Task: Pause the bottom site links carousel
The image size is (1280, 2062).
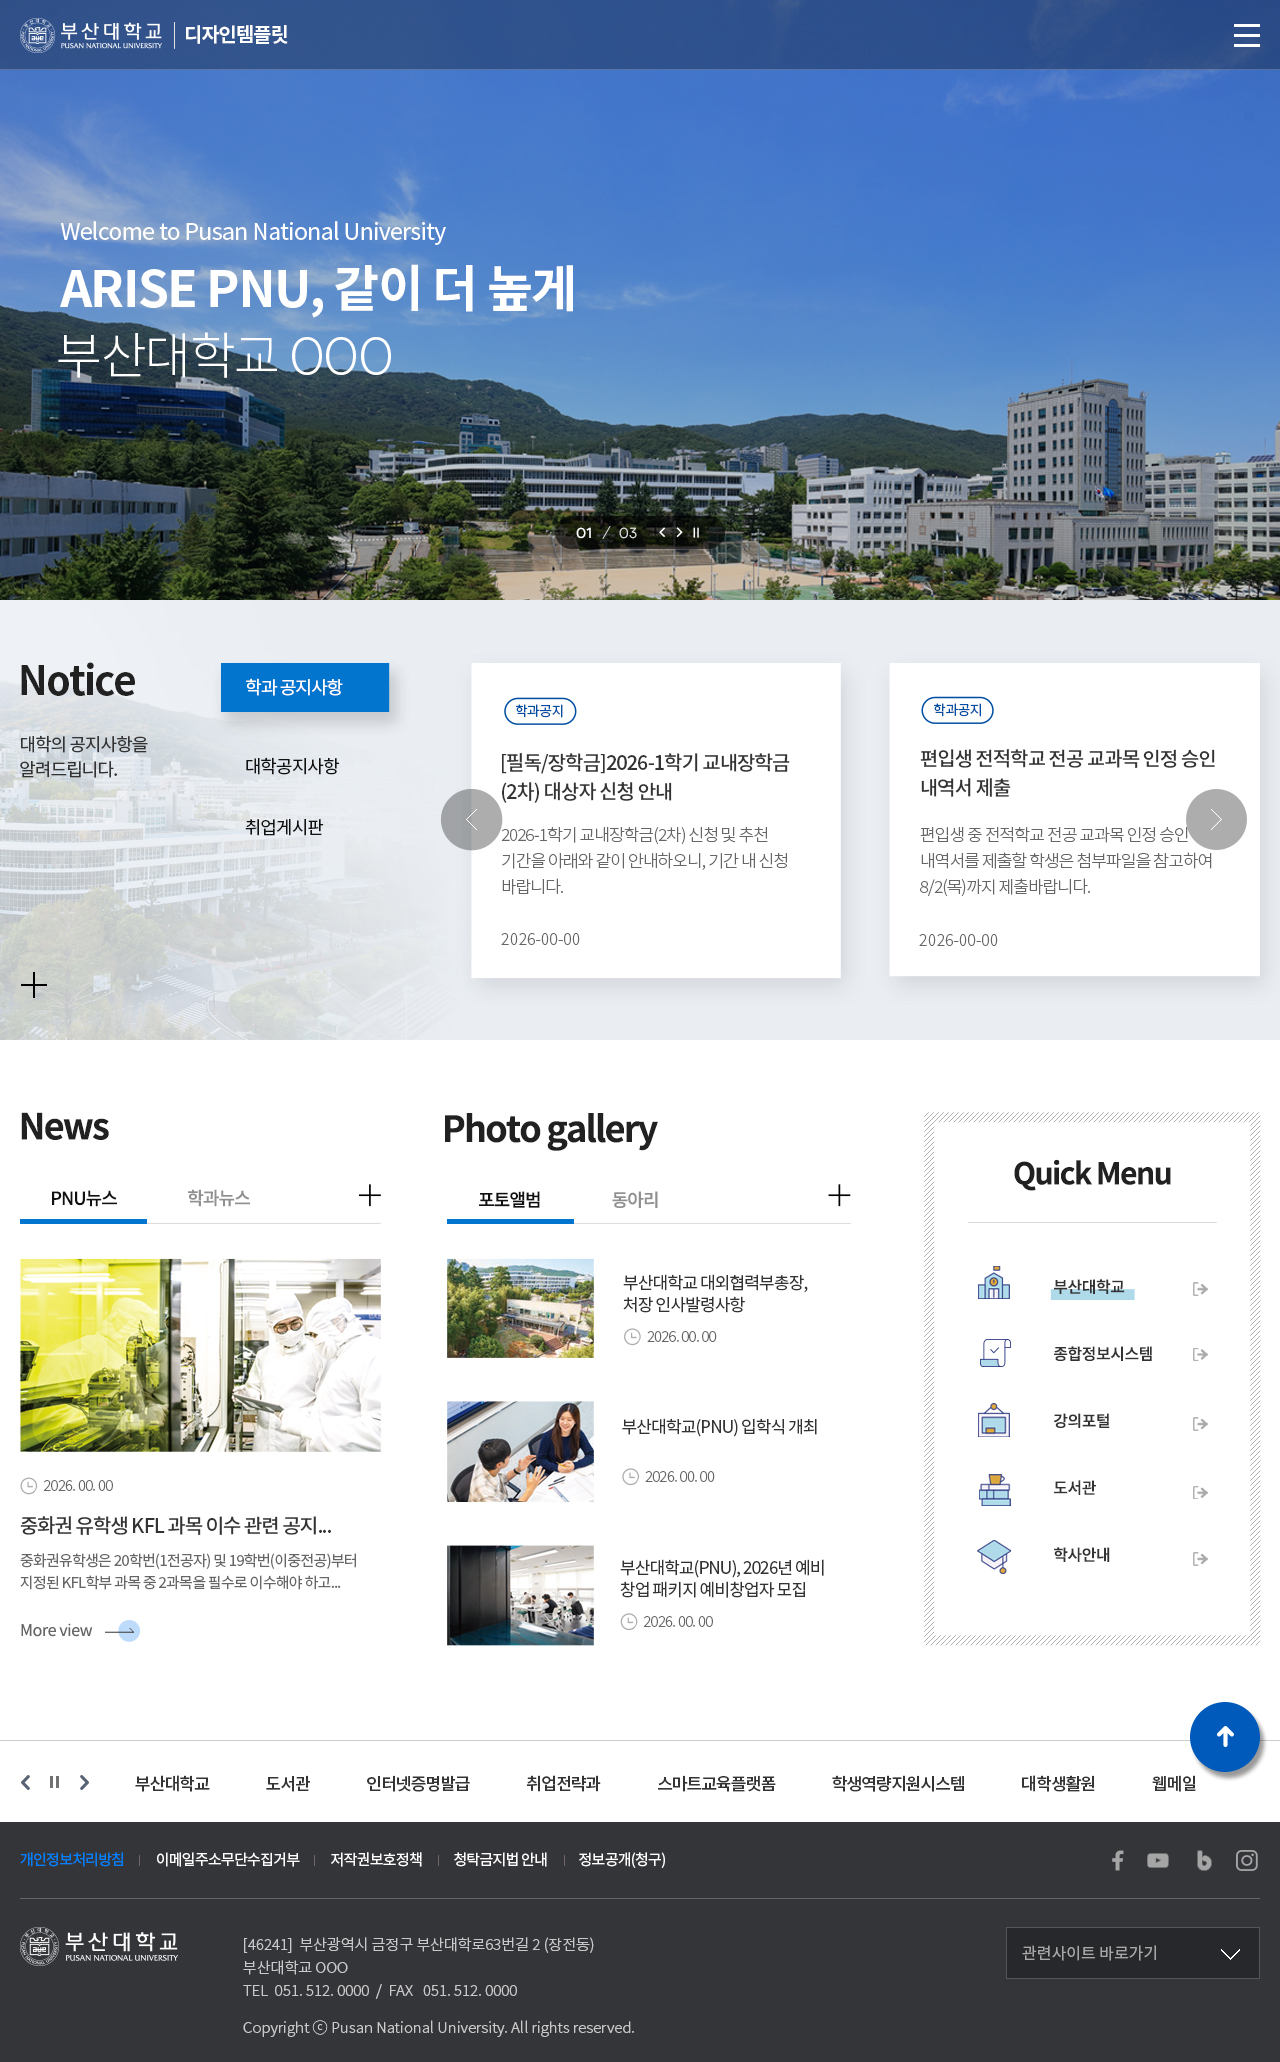Action: click(x=55, y=1782)
